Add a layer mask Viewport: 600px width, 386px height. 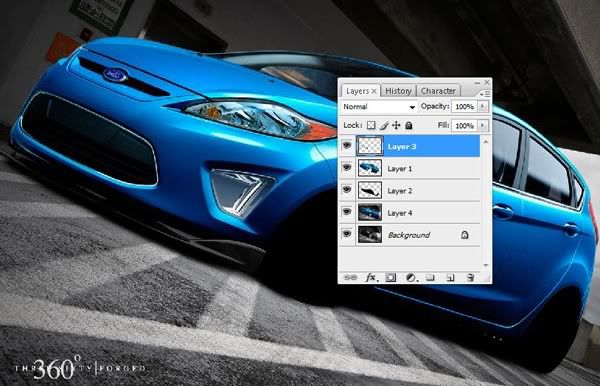(x=391, y=277)
